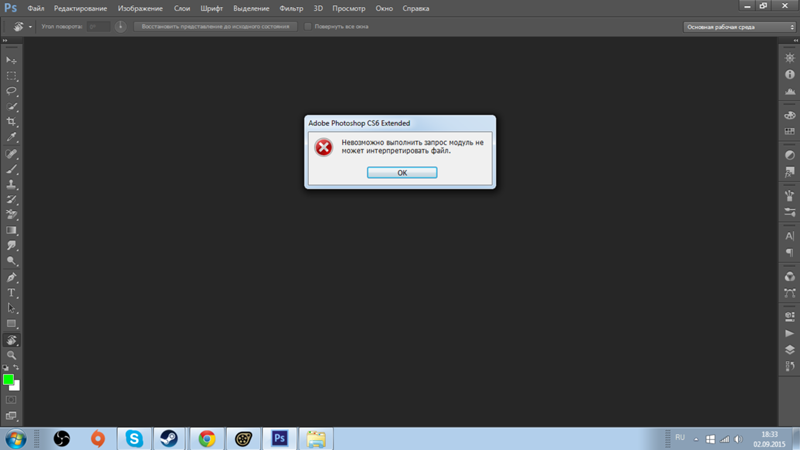800x450 pixels.
Task: Change the screen mode
Action: (11, 416)
